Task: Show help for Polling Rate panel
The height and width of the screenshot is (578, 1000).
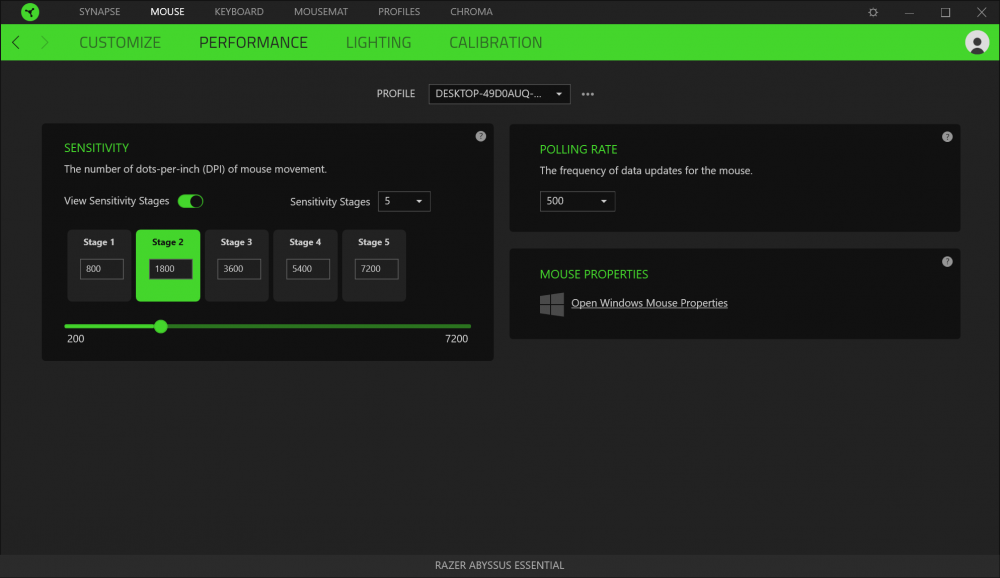Action: tap(947, 137)
